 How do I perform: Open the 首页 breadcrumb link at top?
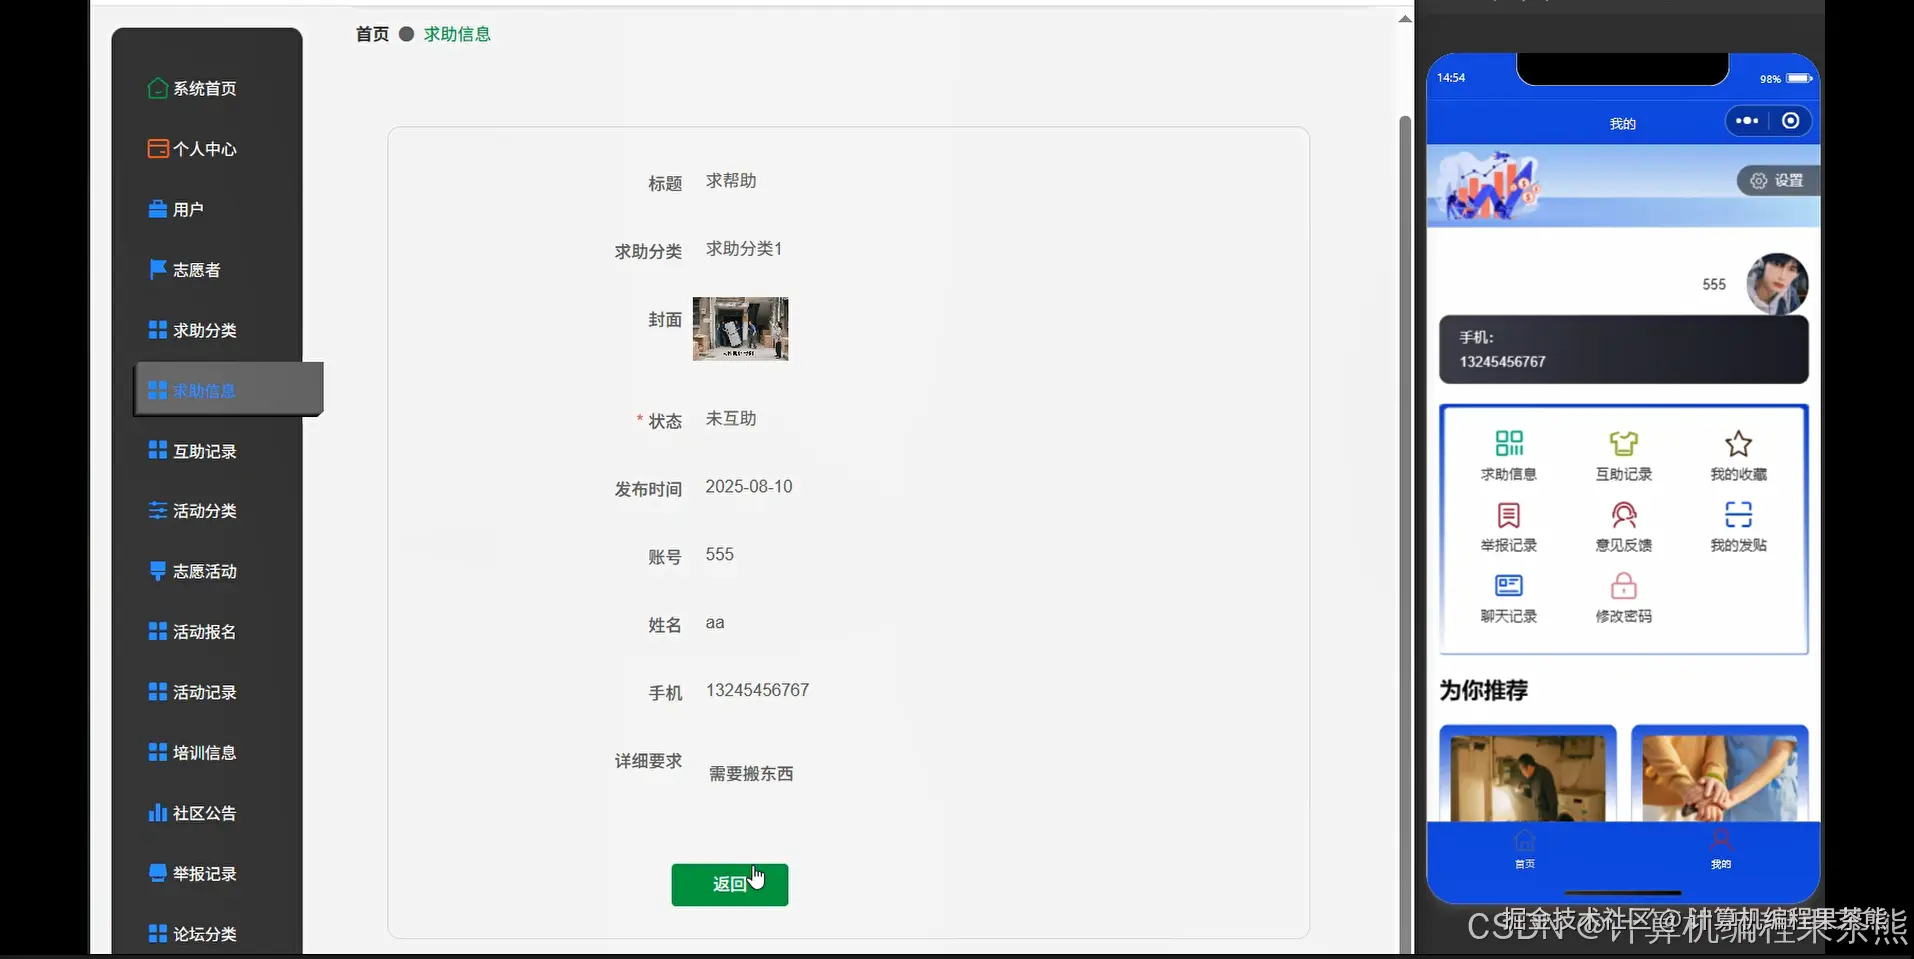coord(371,34)
